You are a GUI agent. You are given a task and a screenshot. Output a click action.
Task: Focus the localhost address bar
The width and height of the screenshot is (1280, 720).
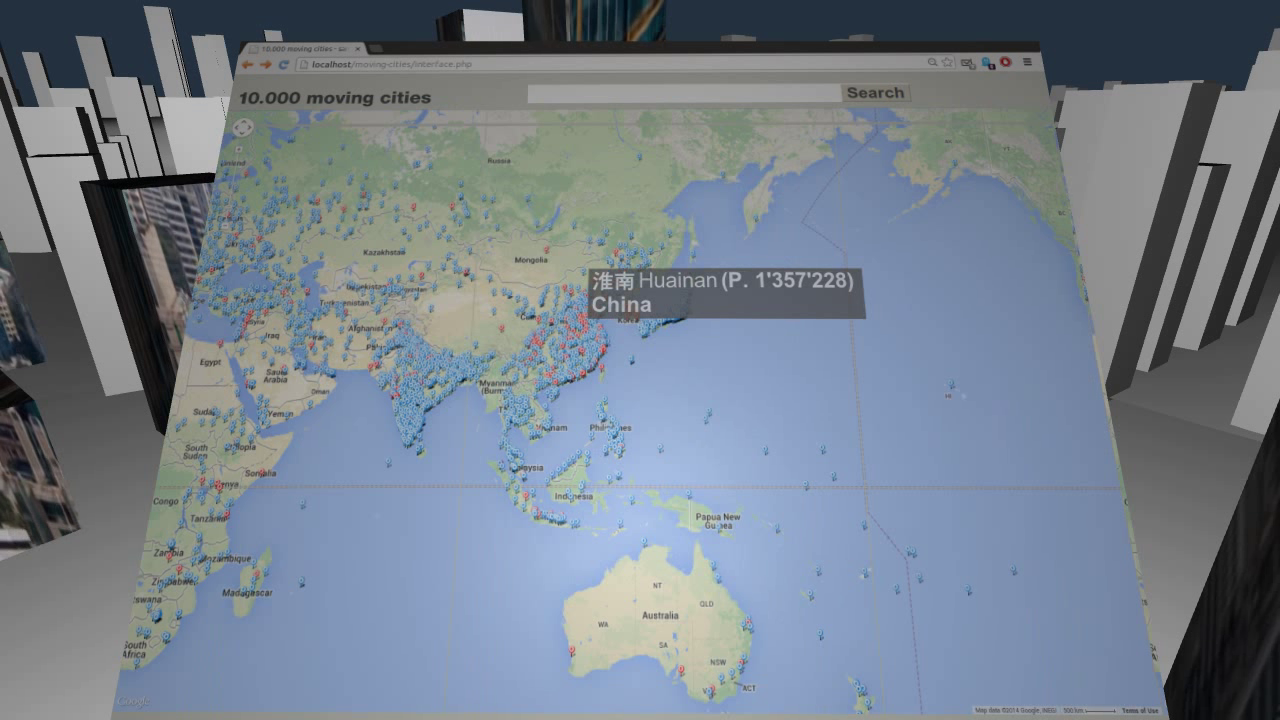coord(600,64)
